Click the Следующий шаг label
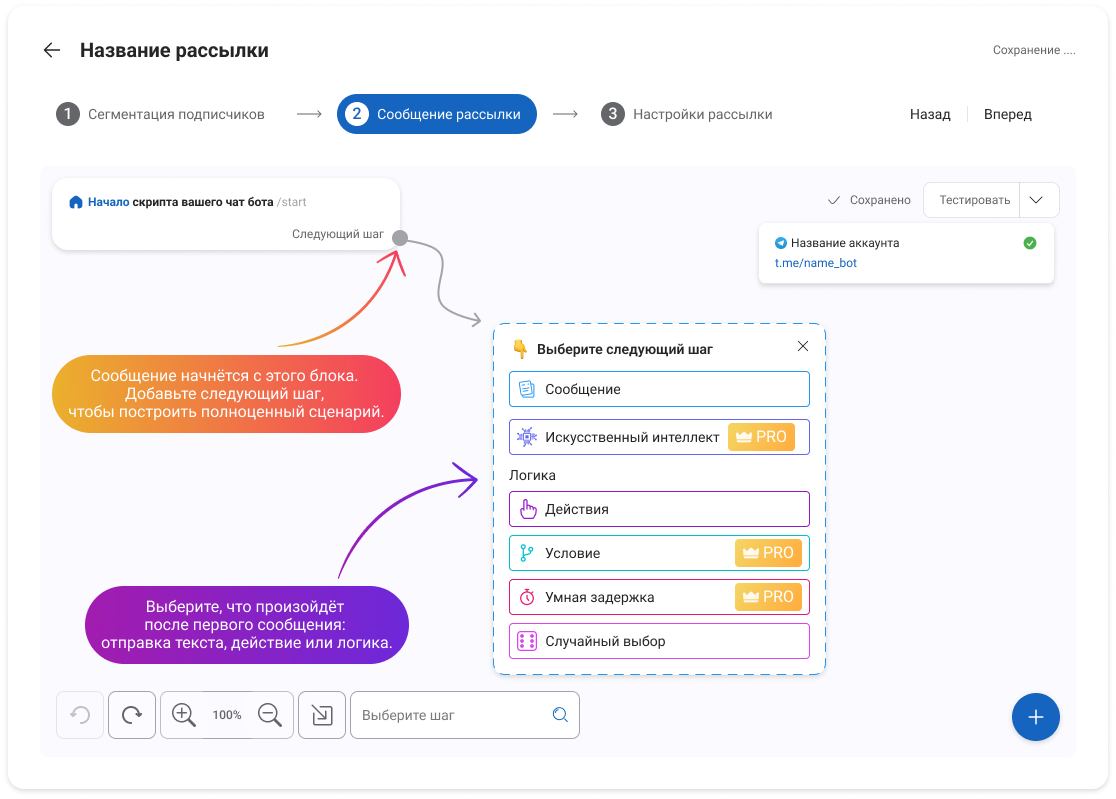Screen dimensions: 1116x799 (338, 234)
